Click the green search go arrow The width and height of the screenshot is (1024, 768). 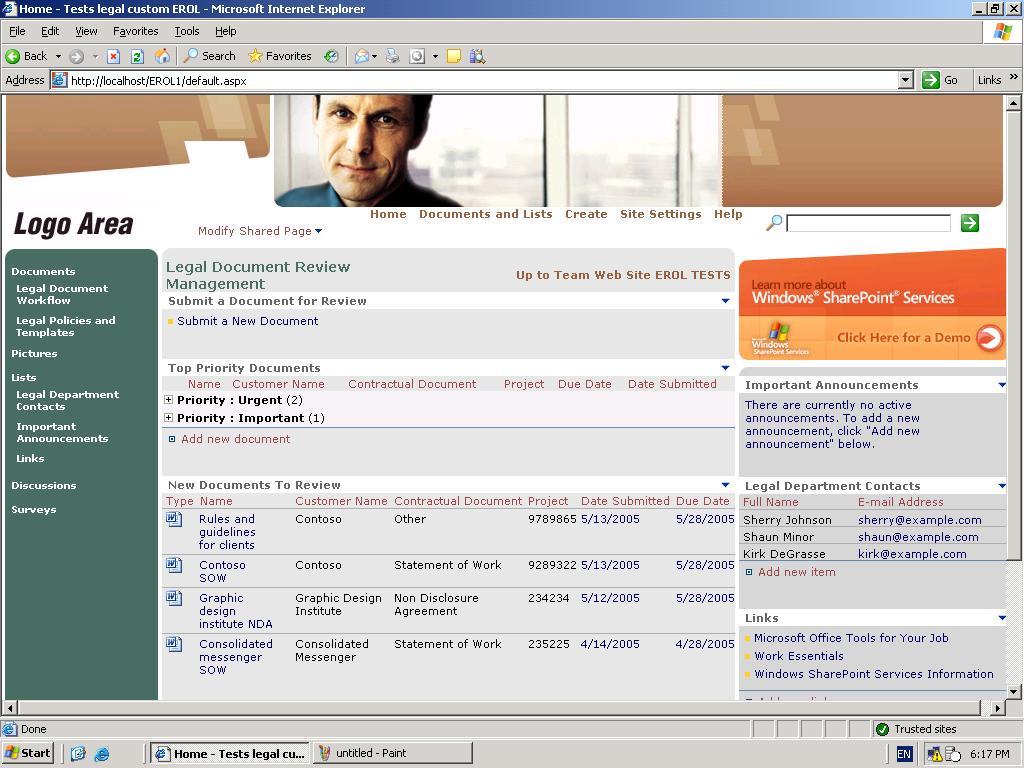pyautogui.click(x=969, y=223)
